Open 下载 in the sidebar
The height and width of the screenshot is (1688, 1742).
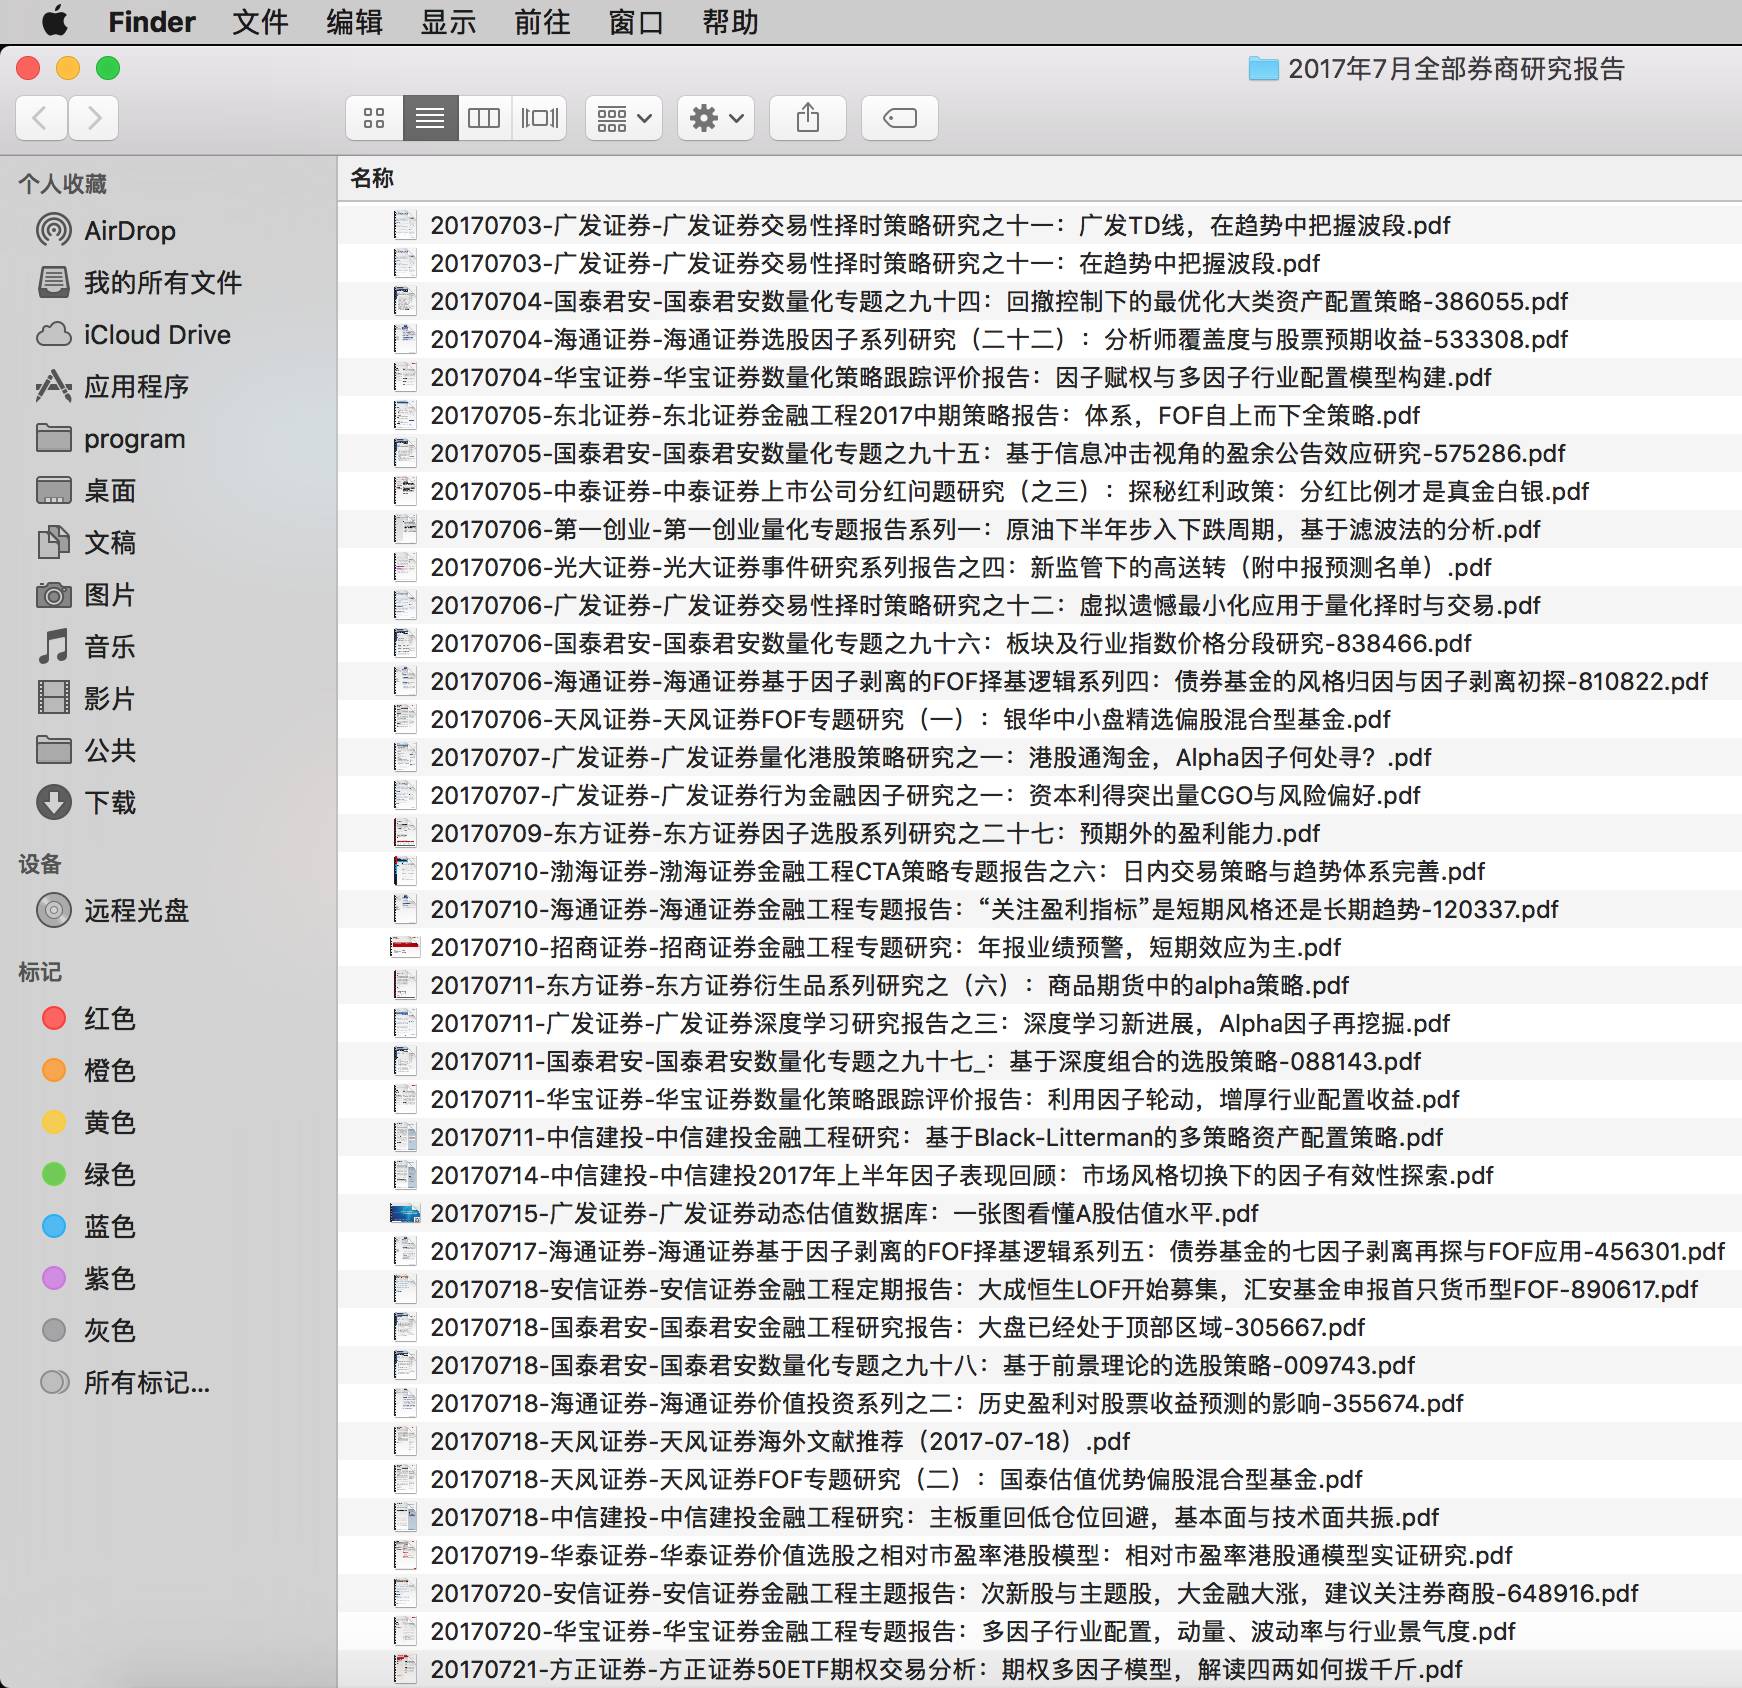(87, 803)
